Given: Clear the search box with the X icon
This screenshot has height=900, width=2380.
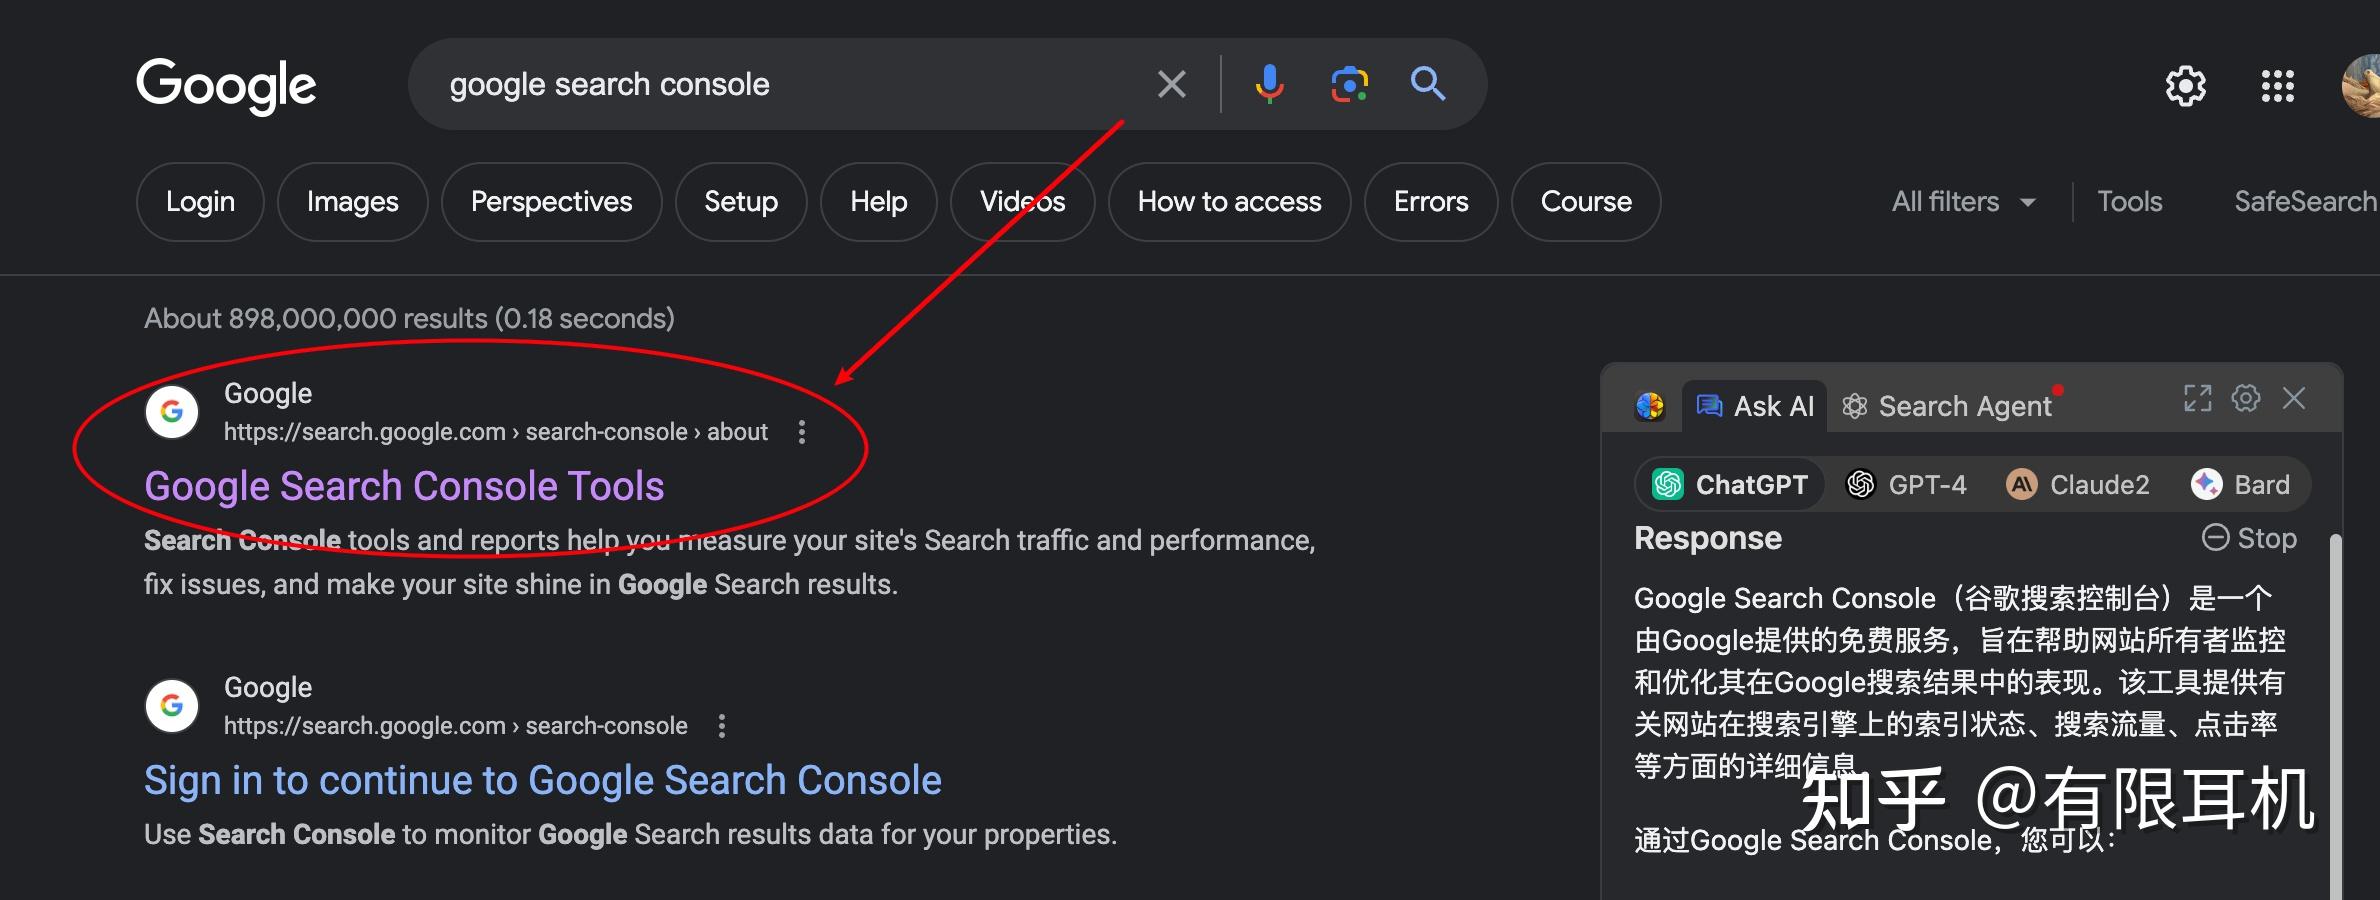Looking at the screenshot, I should click(x=1171, y=84).
